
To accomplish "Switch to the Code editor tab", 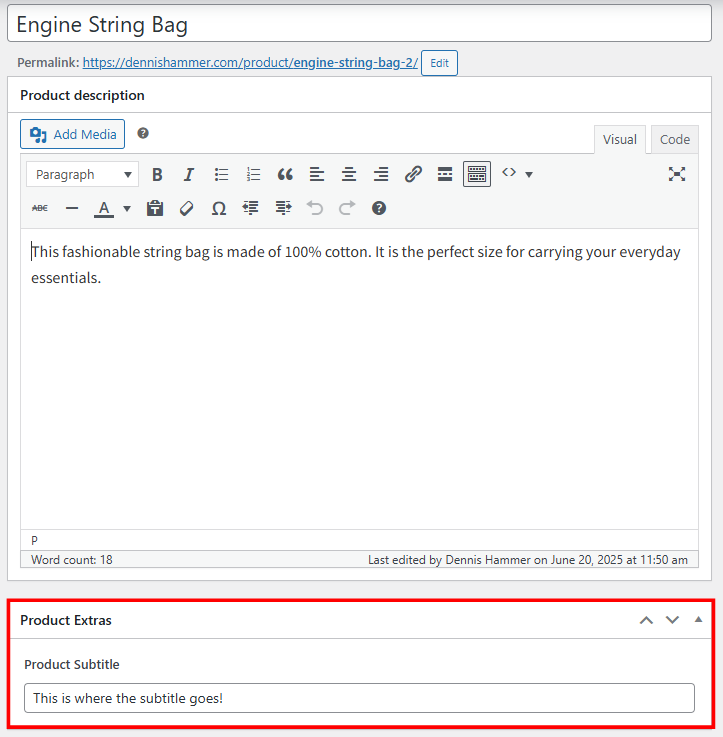I will (x=674, y=139).
